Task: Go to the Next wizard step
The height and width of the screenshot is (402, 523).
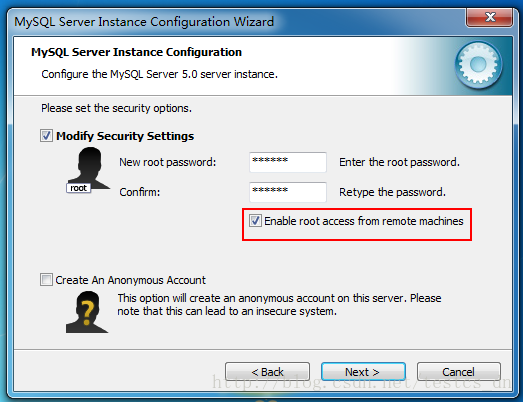Action: click(363, 372)
